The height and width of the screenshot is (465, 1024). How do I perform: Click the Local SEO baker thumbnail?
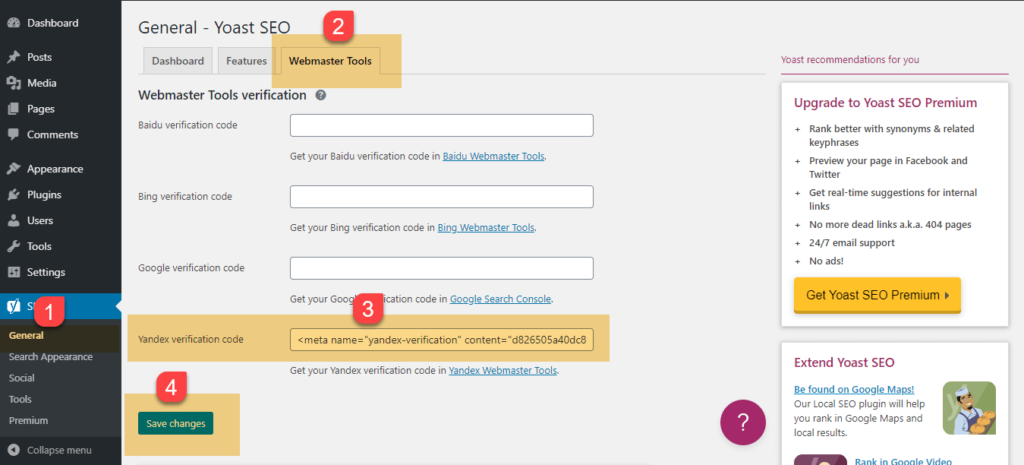click(969, 408)
